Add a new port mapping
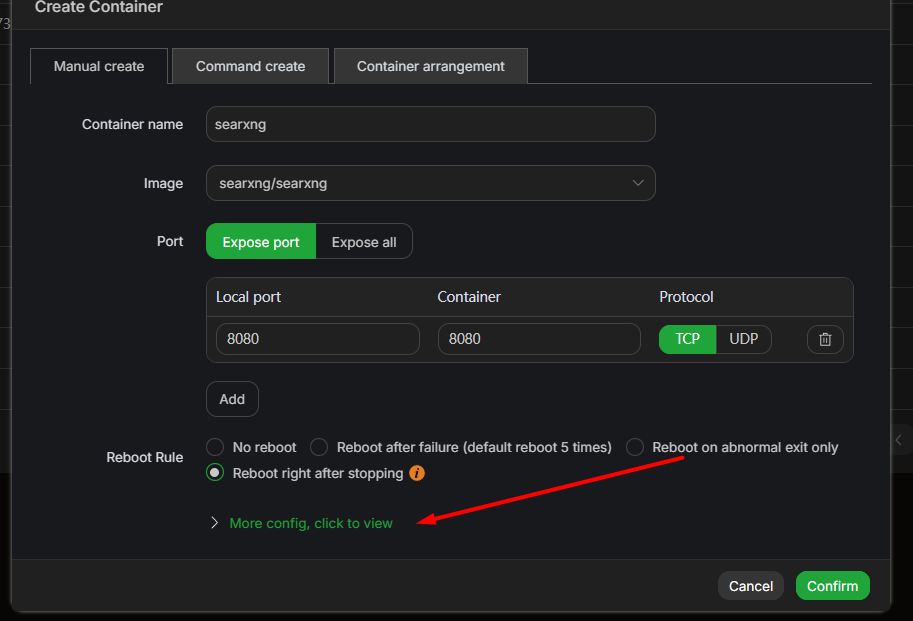 232,399
